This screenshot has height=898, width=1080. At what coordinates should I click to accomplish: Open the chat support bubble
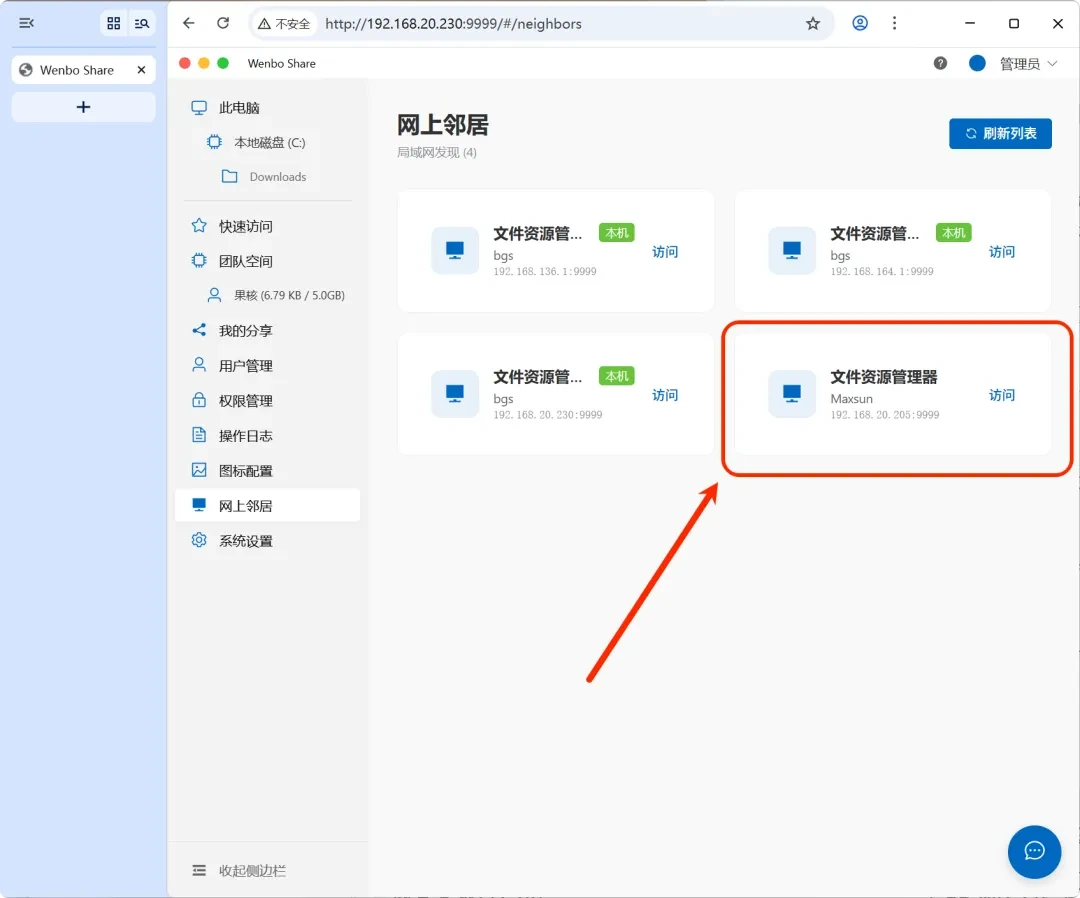click(1034, 852)
